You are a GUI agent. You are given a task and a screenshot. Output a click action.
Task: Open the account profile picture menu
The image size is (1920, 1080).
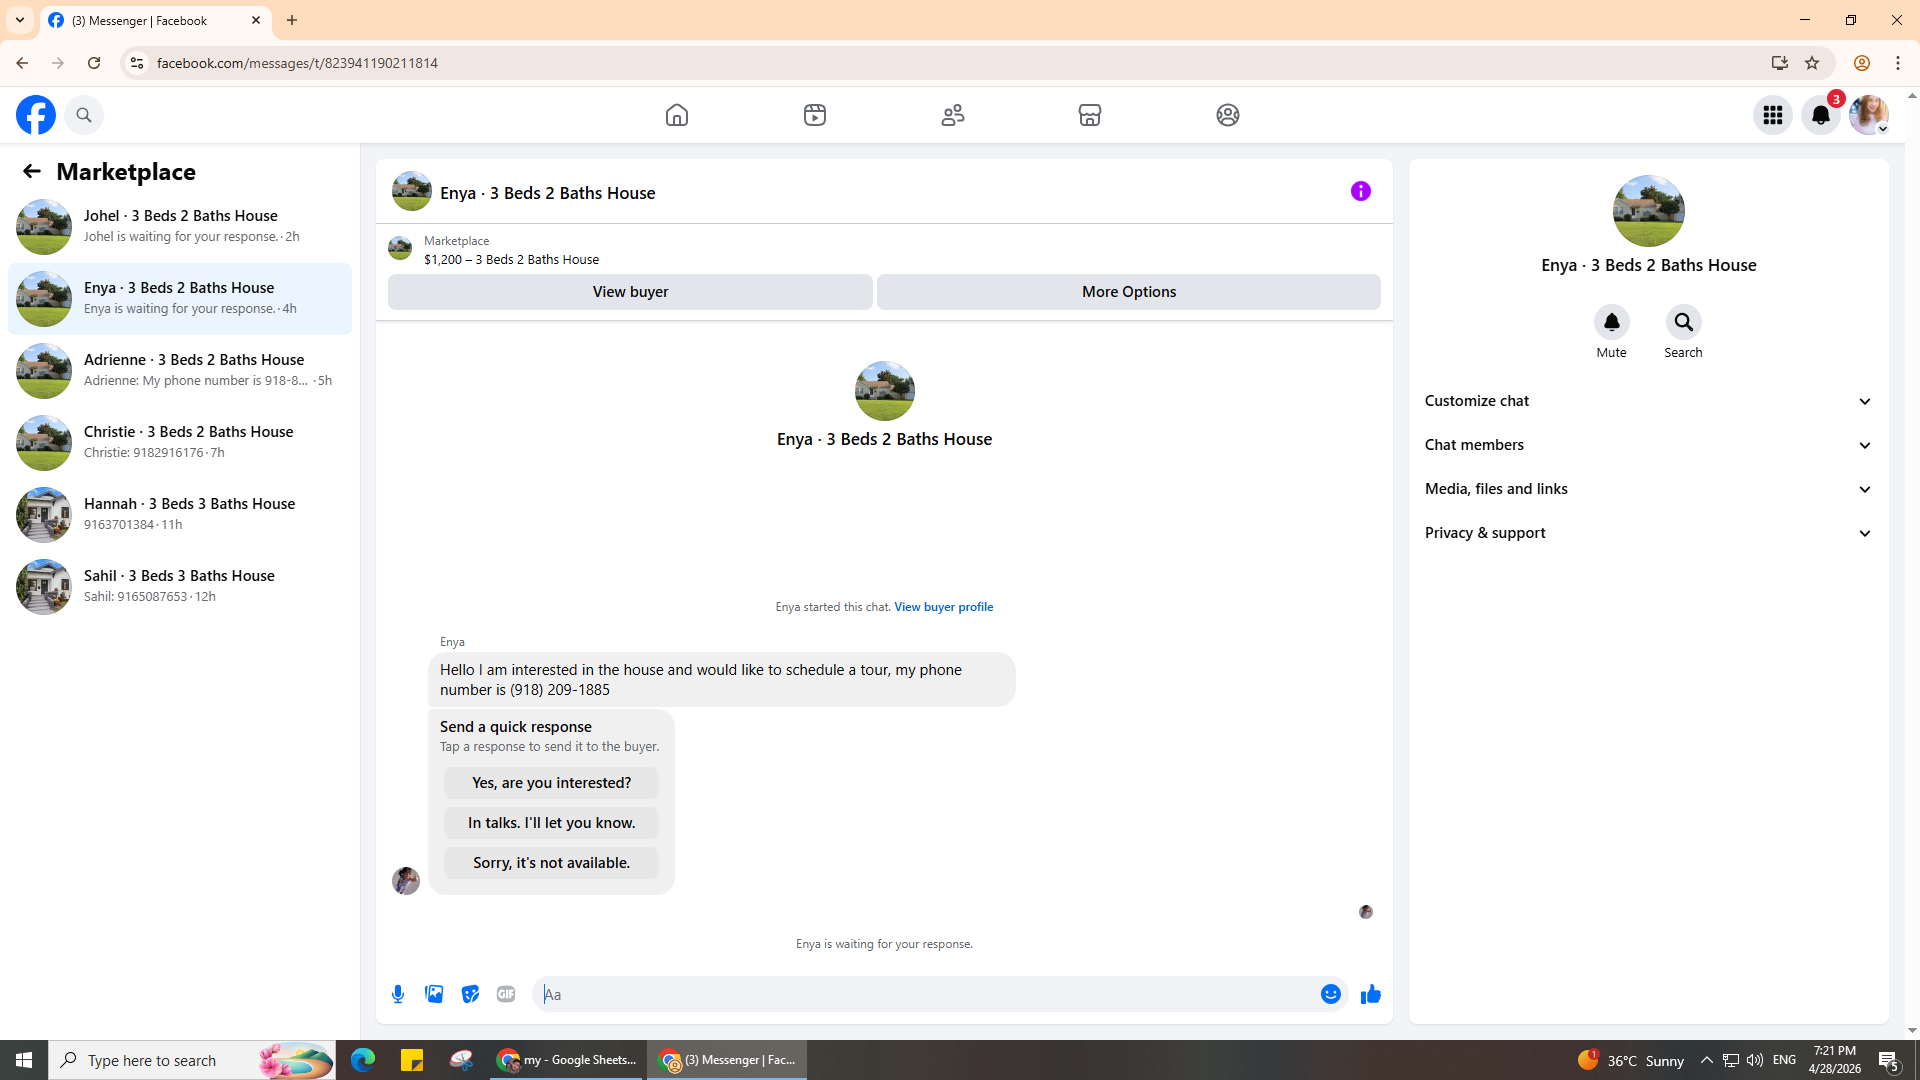click(x=1869, y=115)
